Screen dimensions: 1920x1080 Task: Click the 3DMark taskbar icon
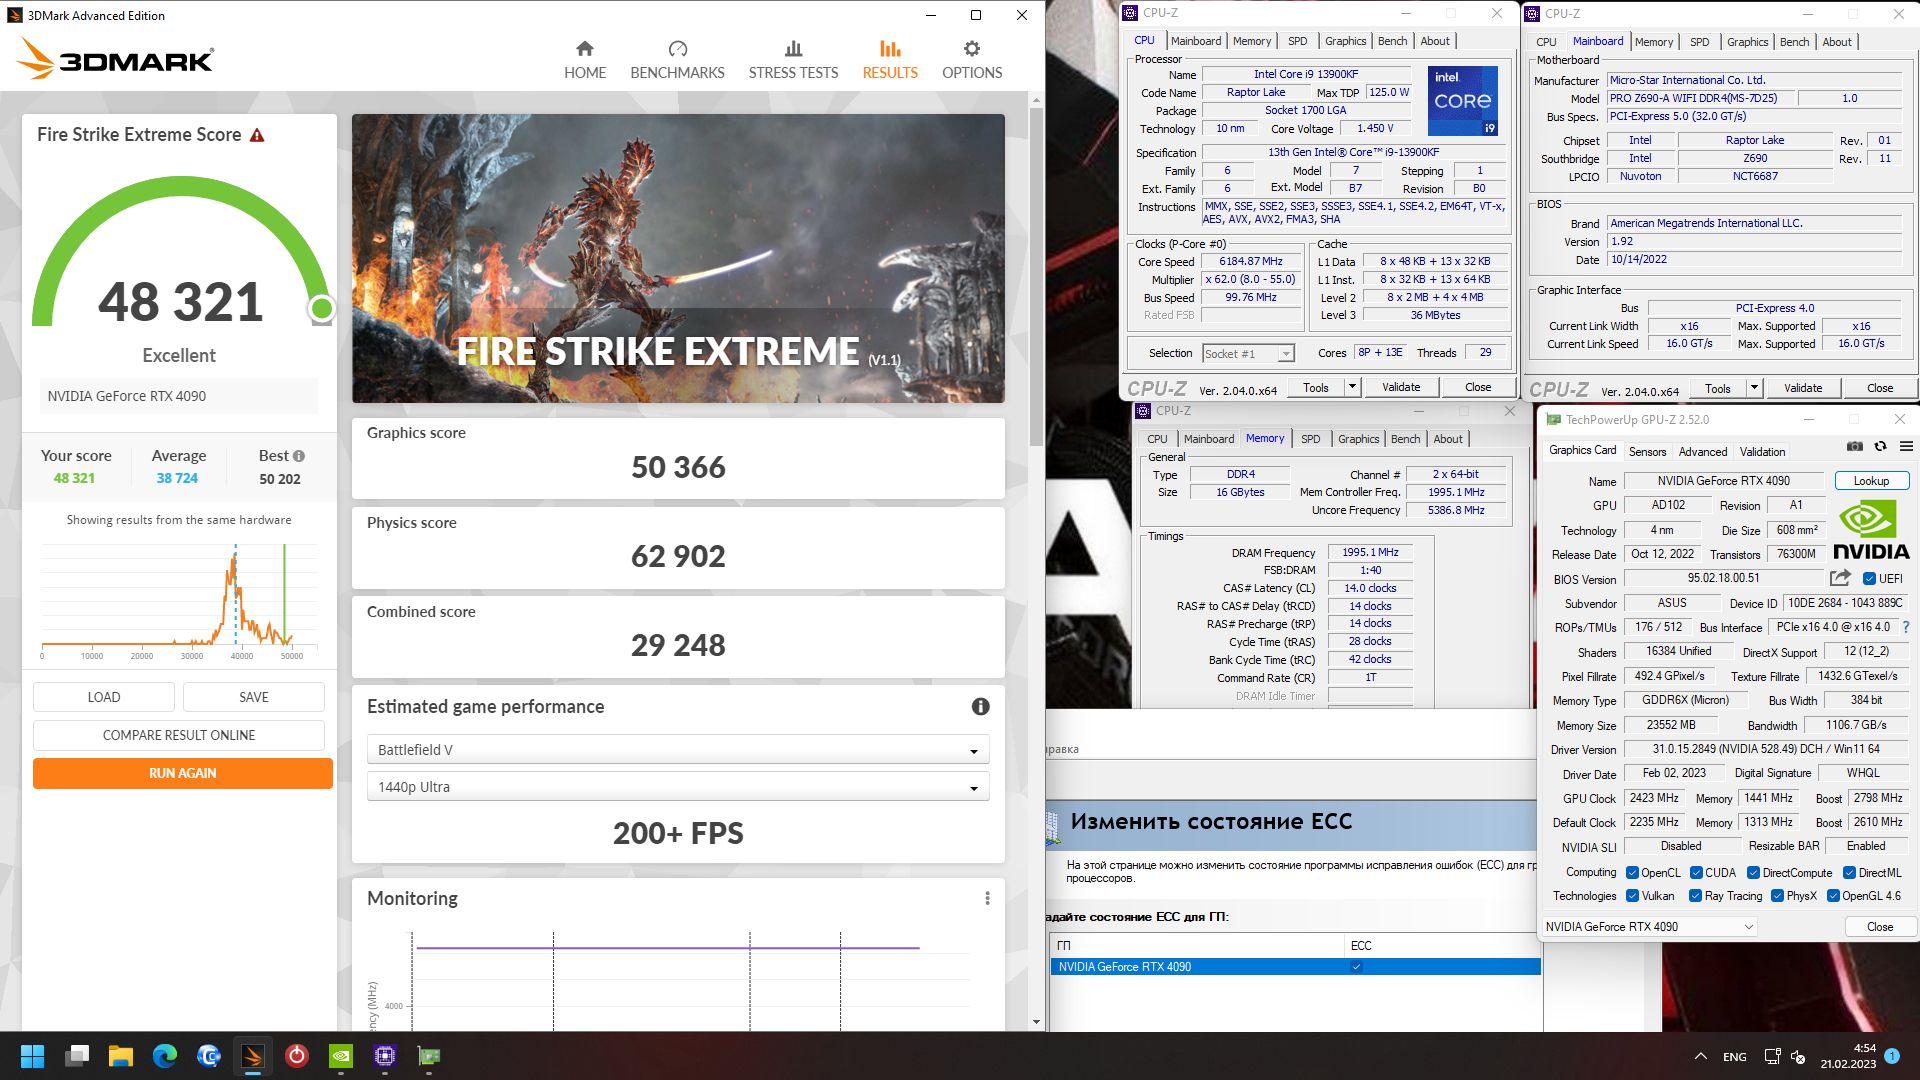click(253, 1056)
